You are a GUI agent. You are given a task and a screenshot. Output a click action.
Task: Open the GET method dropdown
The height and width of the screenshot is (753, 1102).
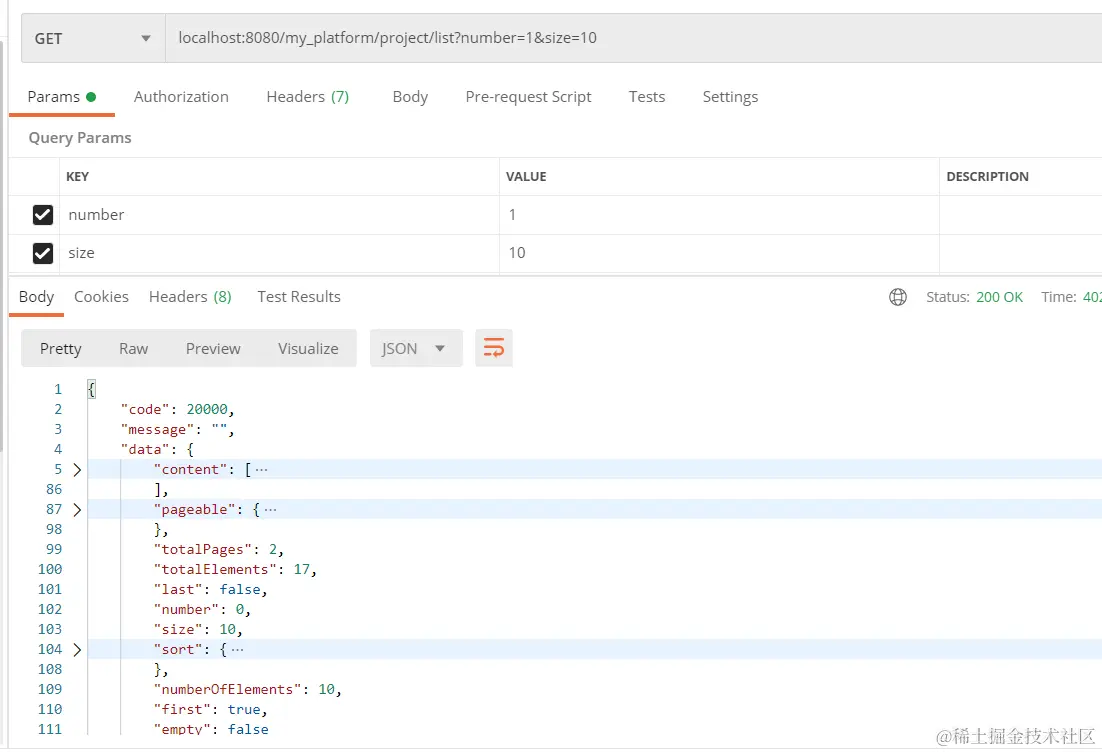point(93,39)
